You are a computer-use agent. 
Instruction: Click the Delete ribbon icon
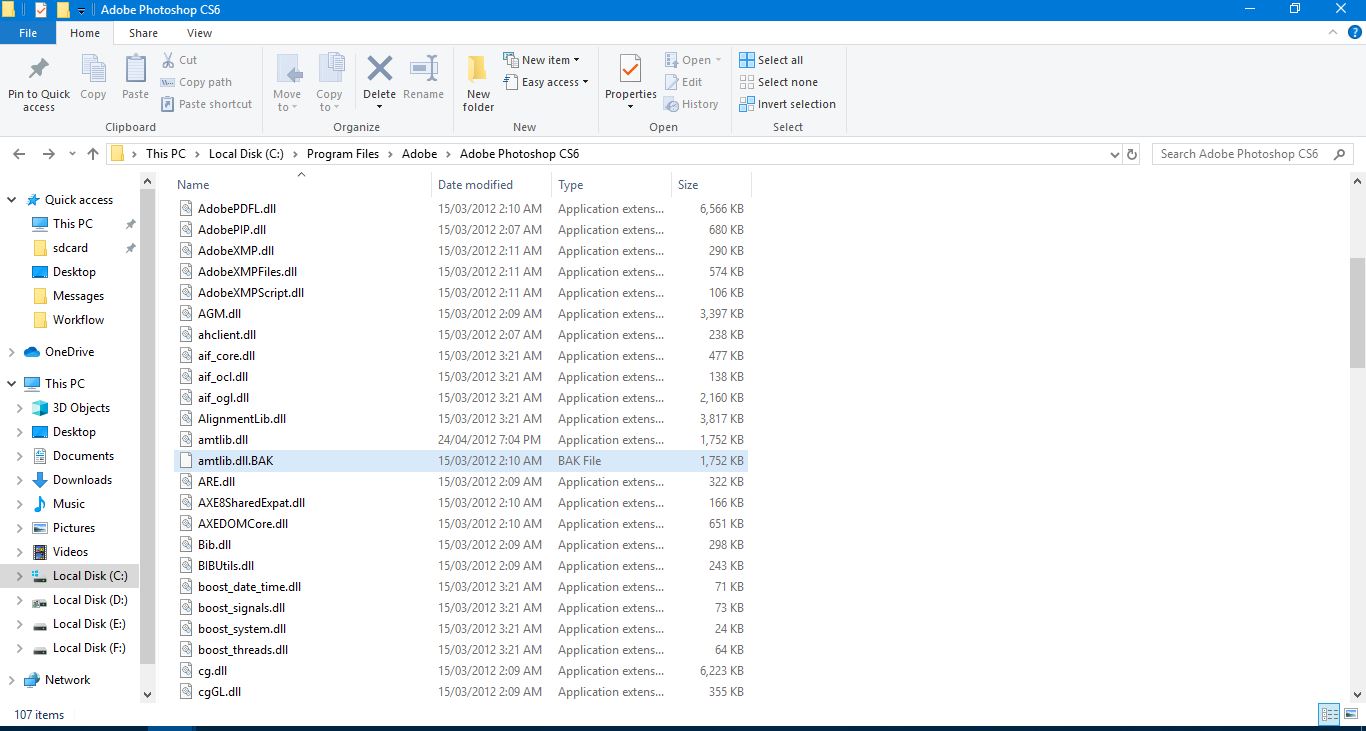coord(379,70)
